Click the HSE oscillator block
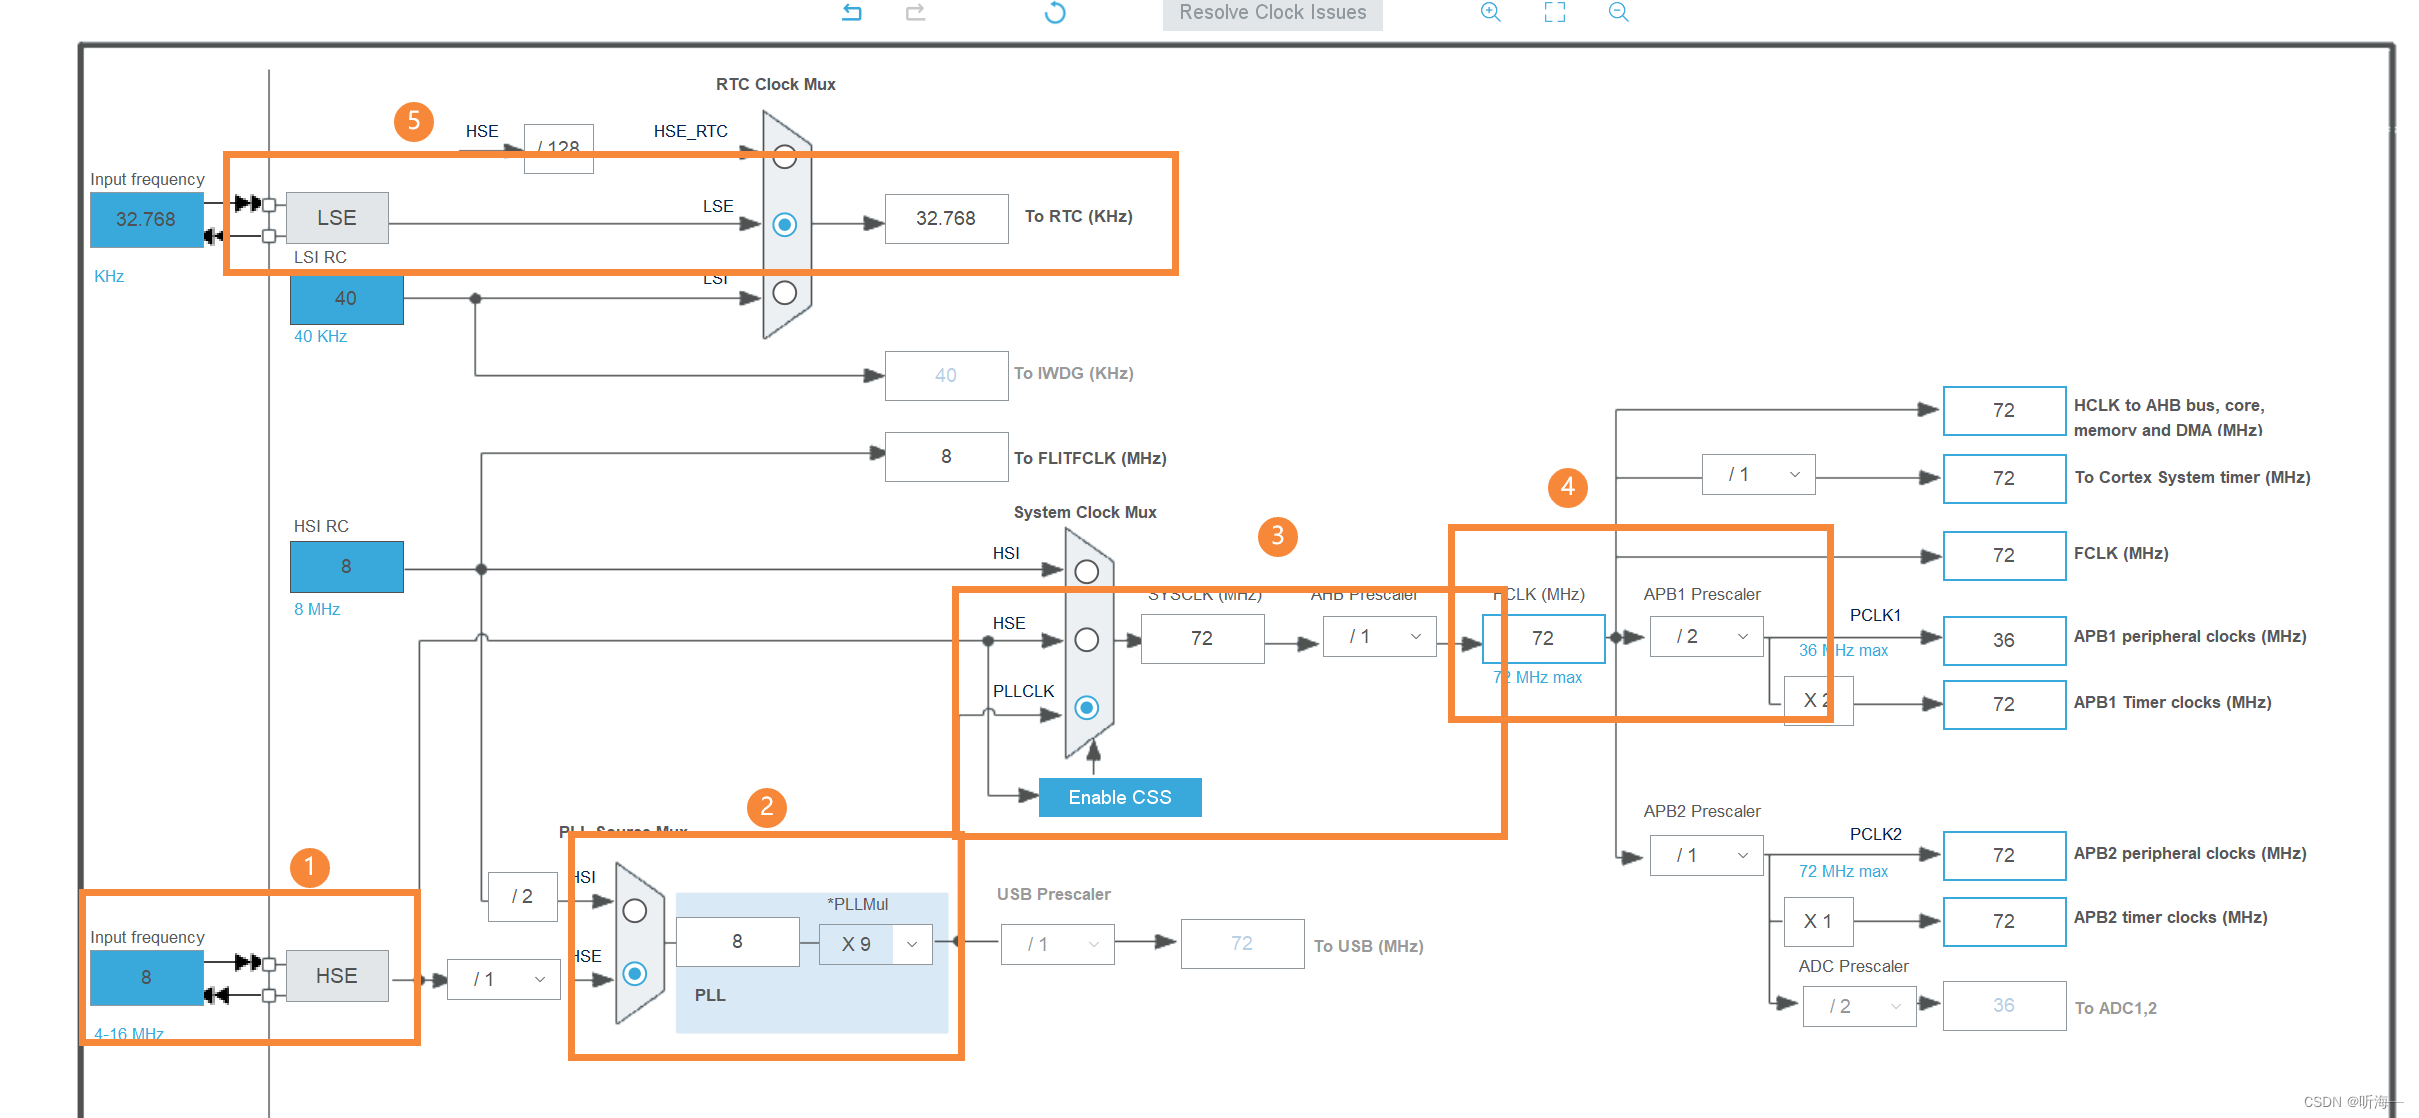2419x1118 pixels. pyautogui.click(x=337, y=976)
